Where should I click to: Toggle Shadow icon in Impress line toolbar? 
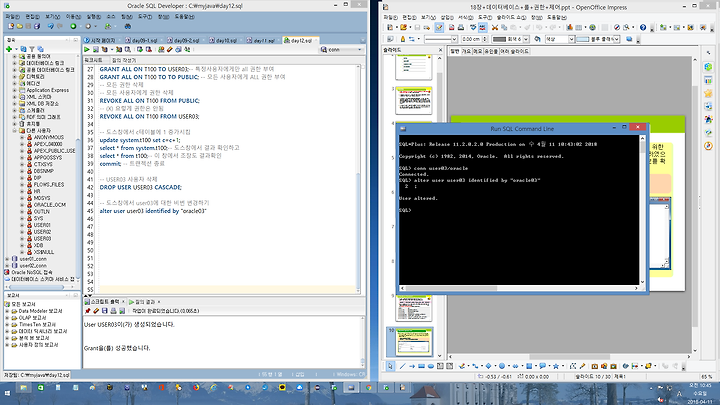[x=629, y=39]
